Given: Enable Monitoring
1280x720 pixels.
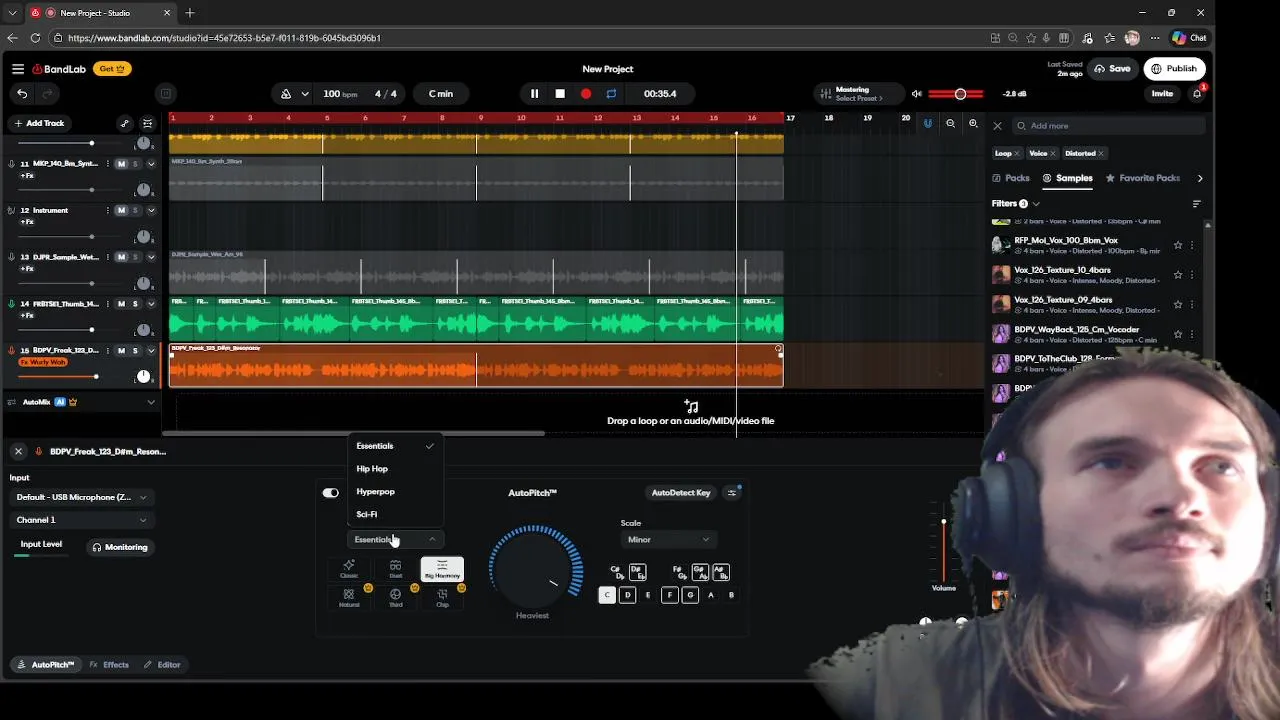Looking at the screenshot, I should (x=120, y=547).
